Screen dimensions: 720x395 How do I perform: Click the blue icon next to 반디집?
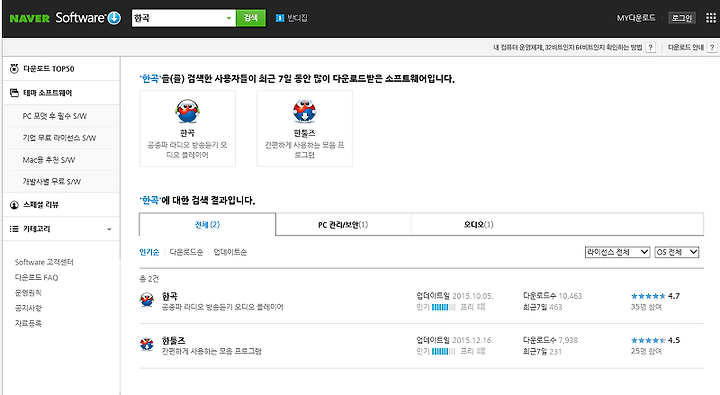coord(280,18)
